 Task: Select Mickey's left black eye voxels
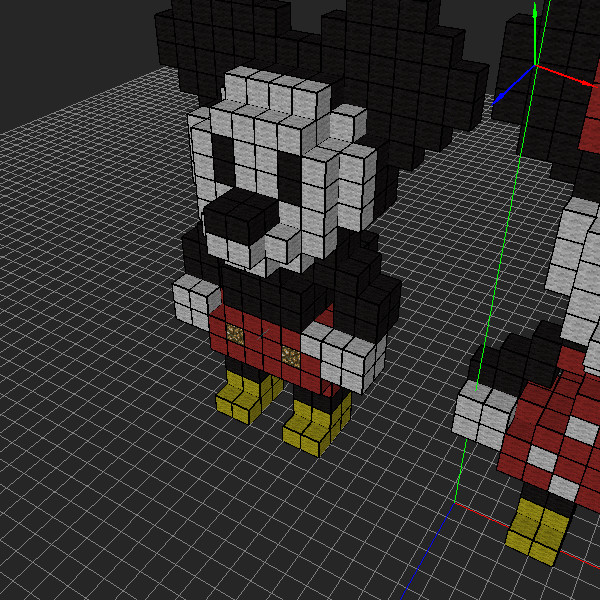click(x=223, y=159)
